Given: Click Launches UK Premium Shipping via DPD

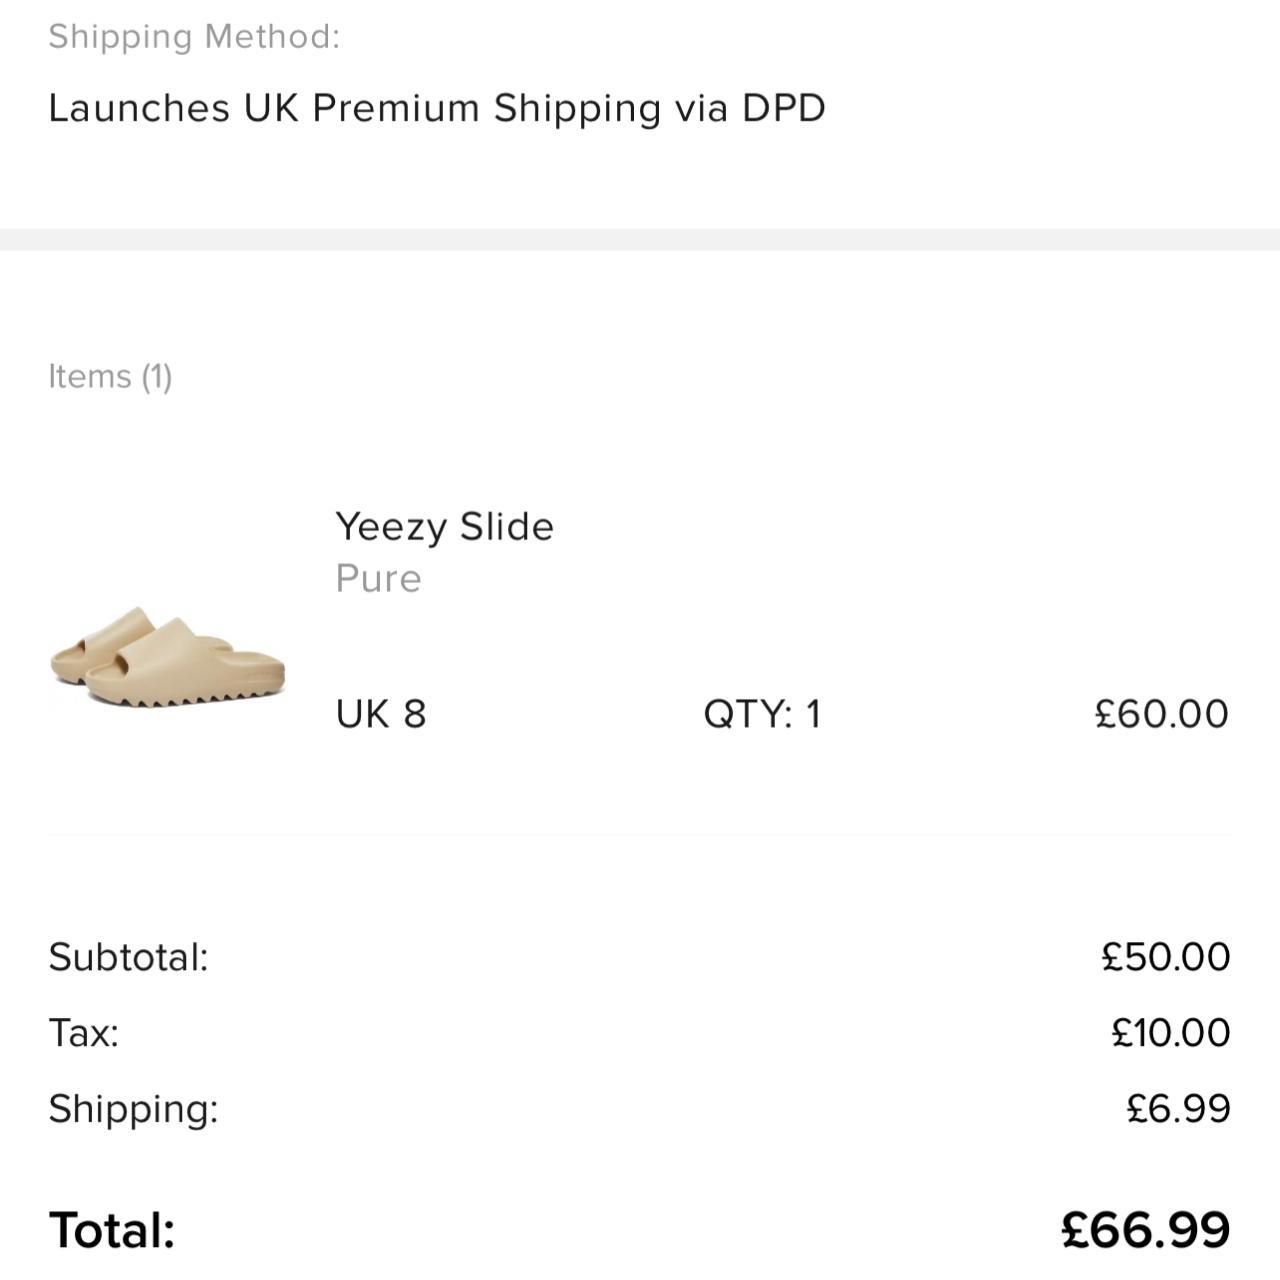Looking at the screenshot, I should tap(437, 108).
